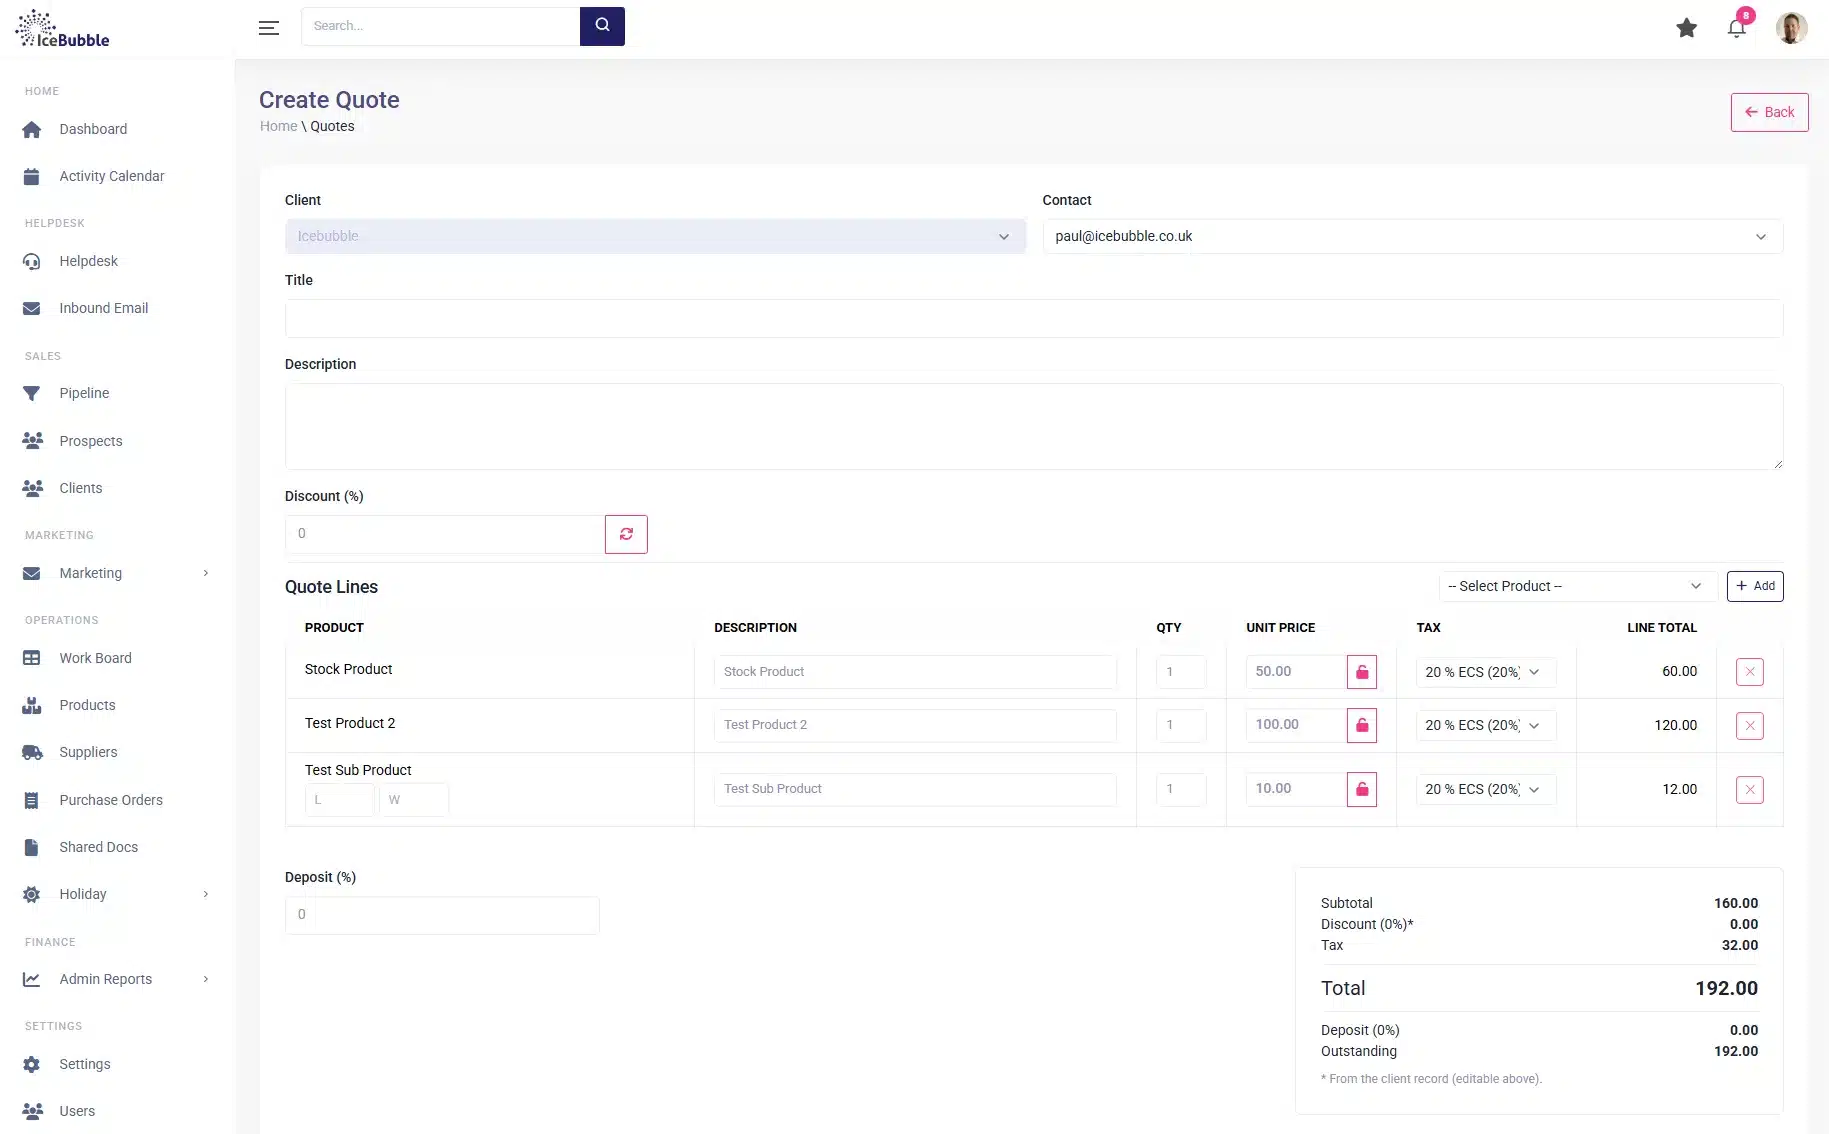Image resolution: width=1829 pixels, height=1134 pixels.
Task: Open the Contact dropdown
Action: coord(1412,237)
